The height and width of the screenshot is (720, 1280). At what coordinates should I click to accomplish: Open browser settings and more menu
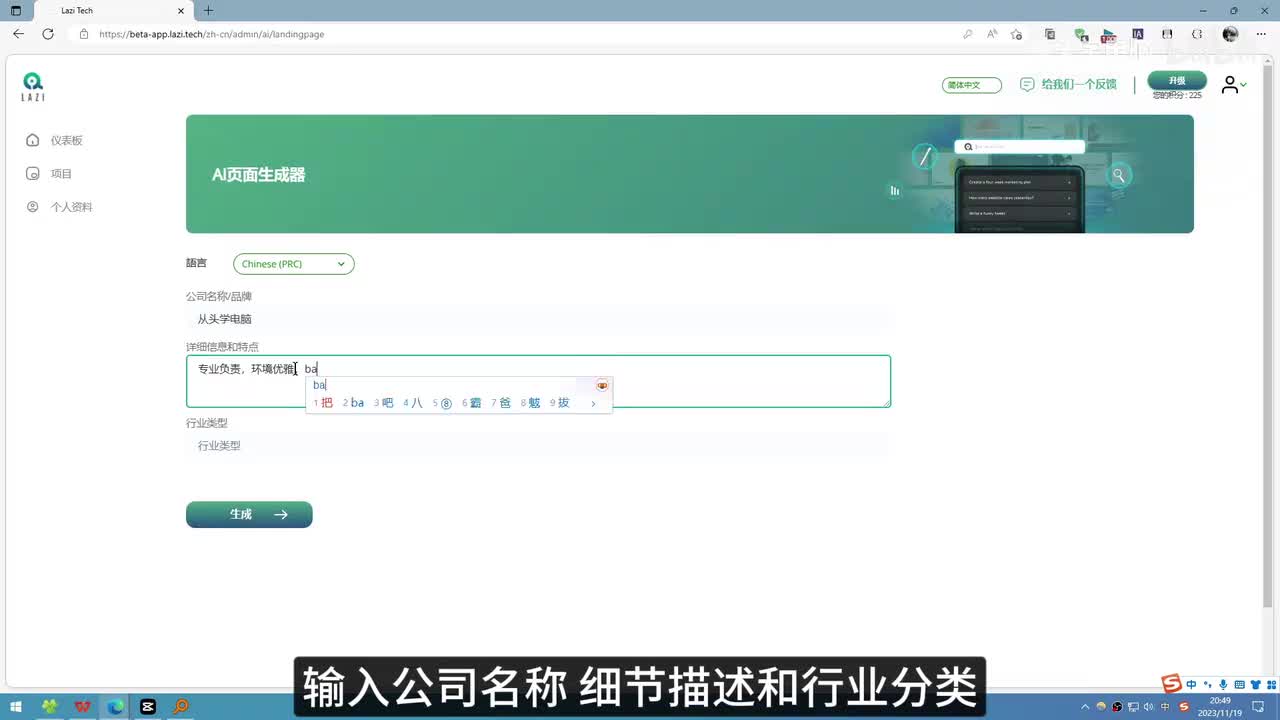point(1261,34)
